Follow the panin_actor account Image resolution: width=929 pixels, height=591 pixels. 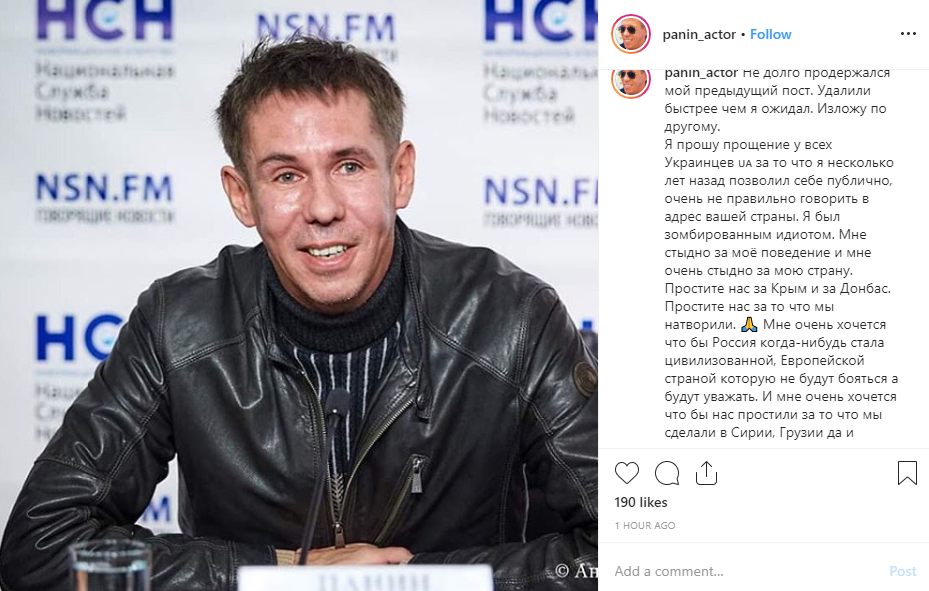coord(770,34)
